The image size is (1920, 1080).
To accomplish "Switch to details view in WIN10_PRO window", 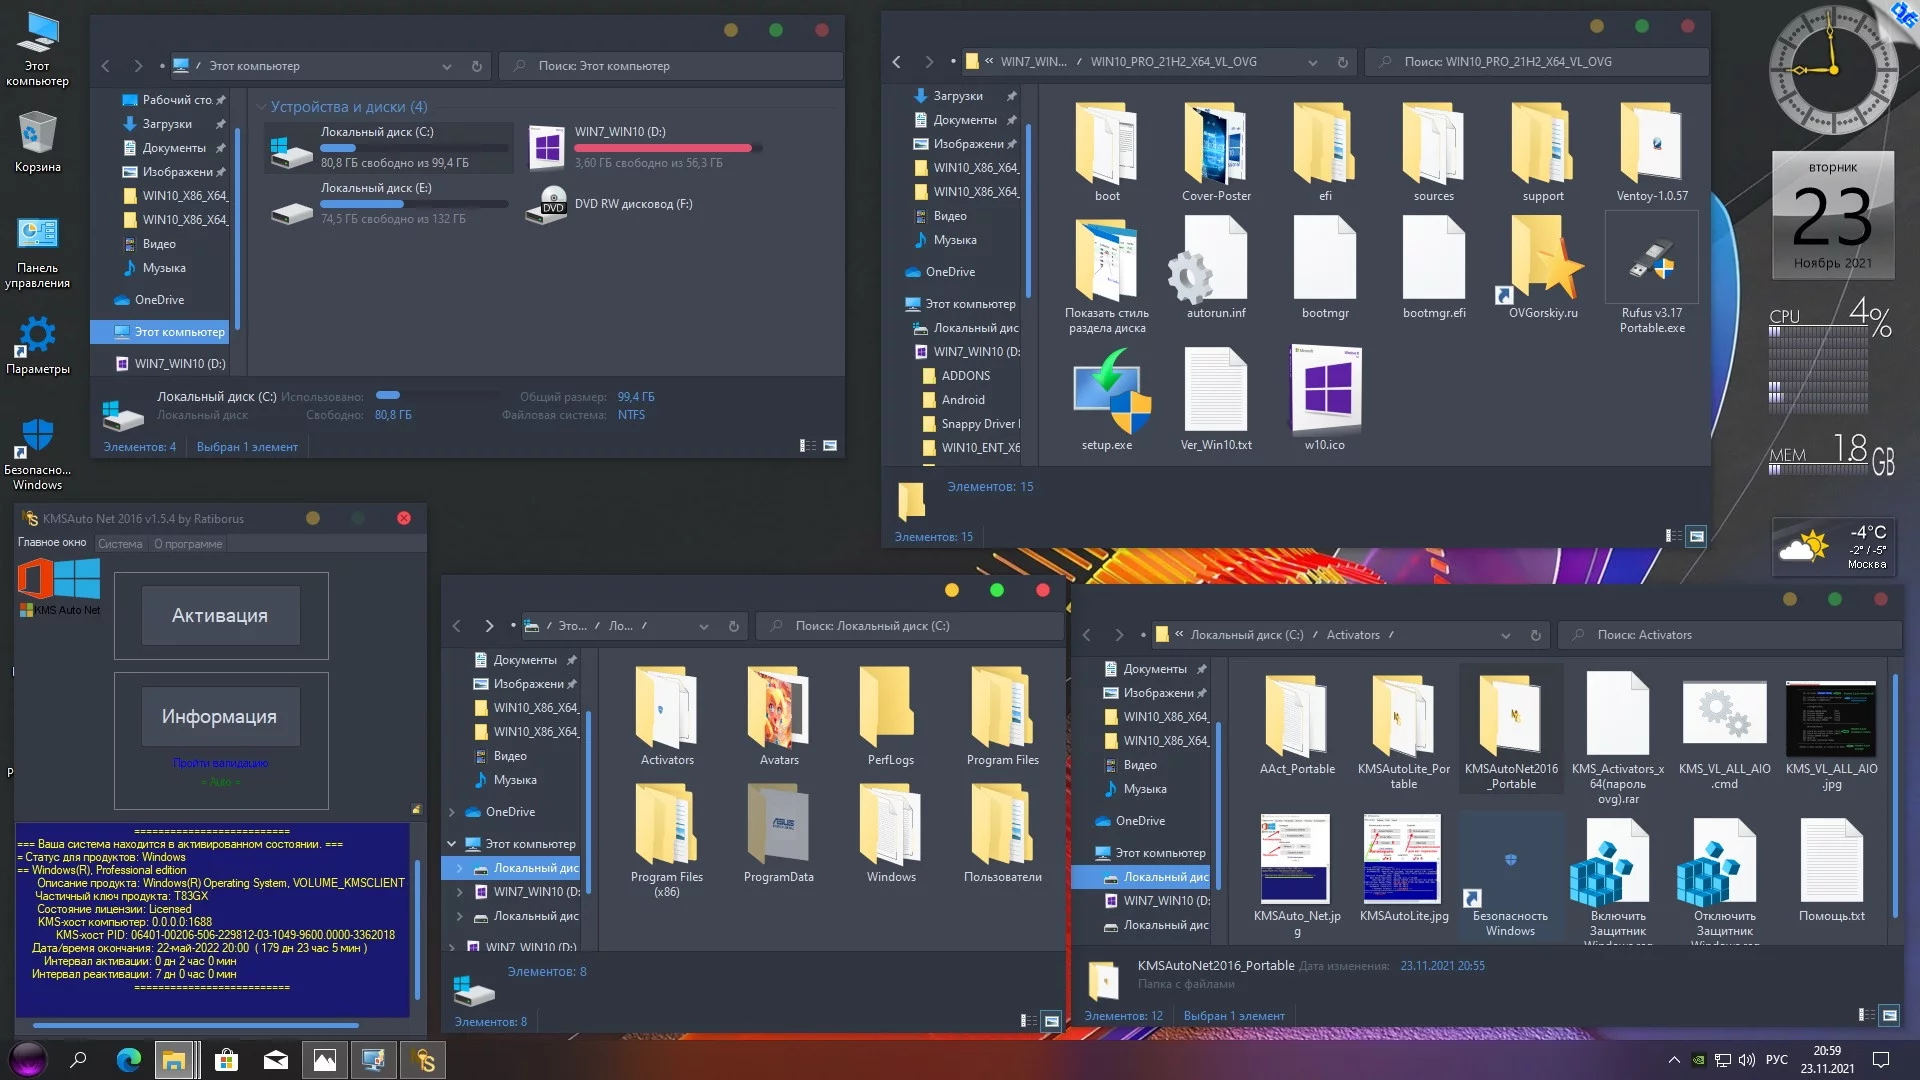I will click(x=1672, y=536).
